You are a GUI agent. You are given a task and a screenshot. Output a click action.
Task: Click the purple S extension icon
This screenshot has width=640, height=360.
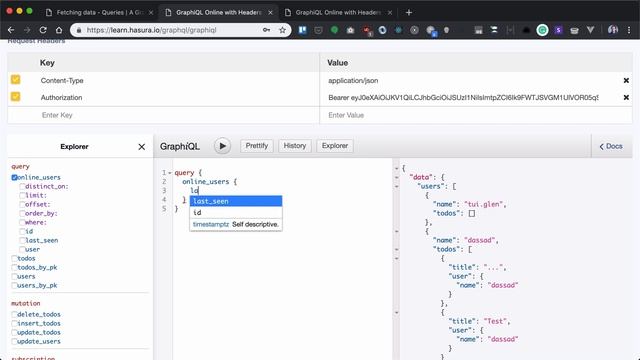point(558,30)
